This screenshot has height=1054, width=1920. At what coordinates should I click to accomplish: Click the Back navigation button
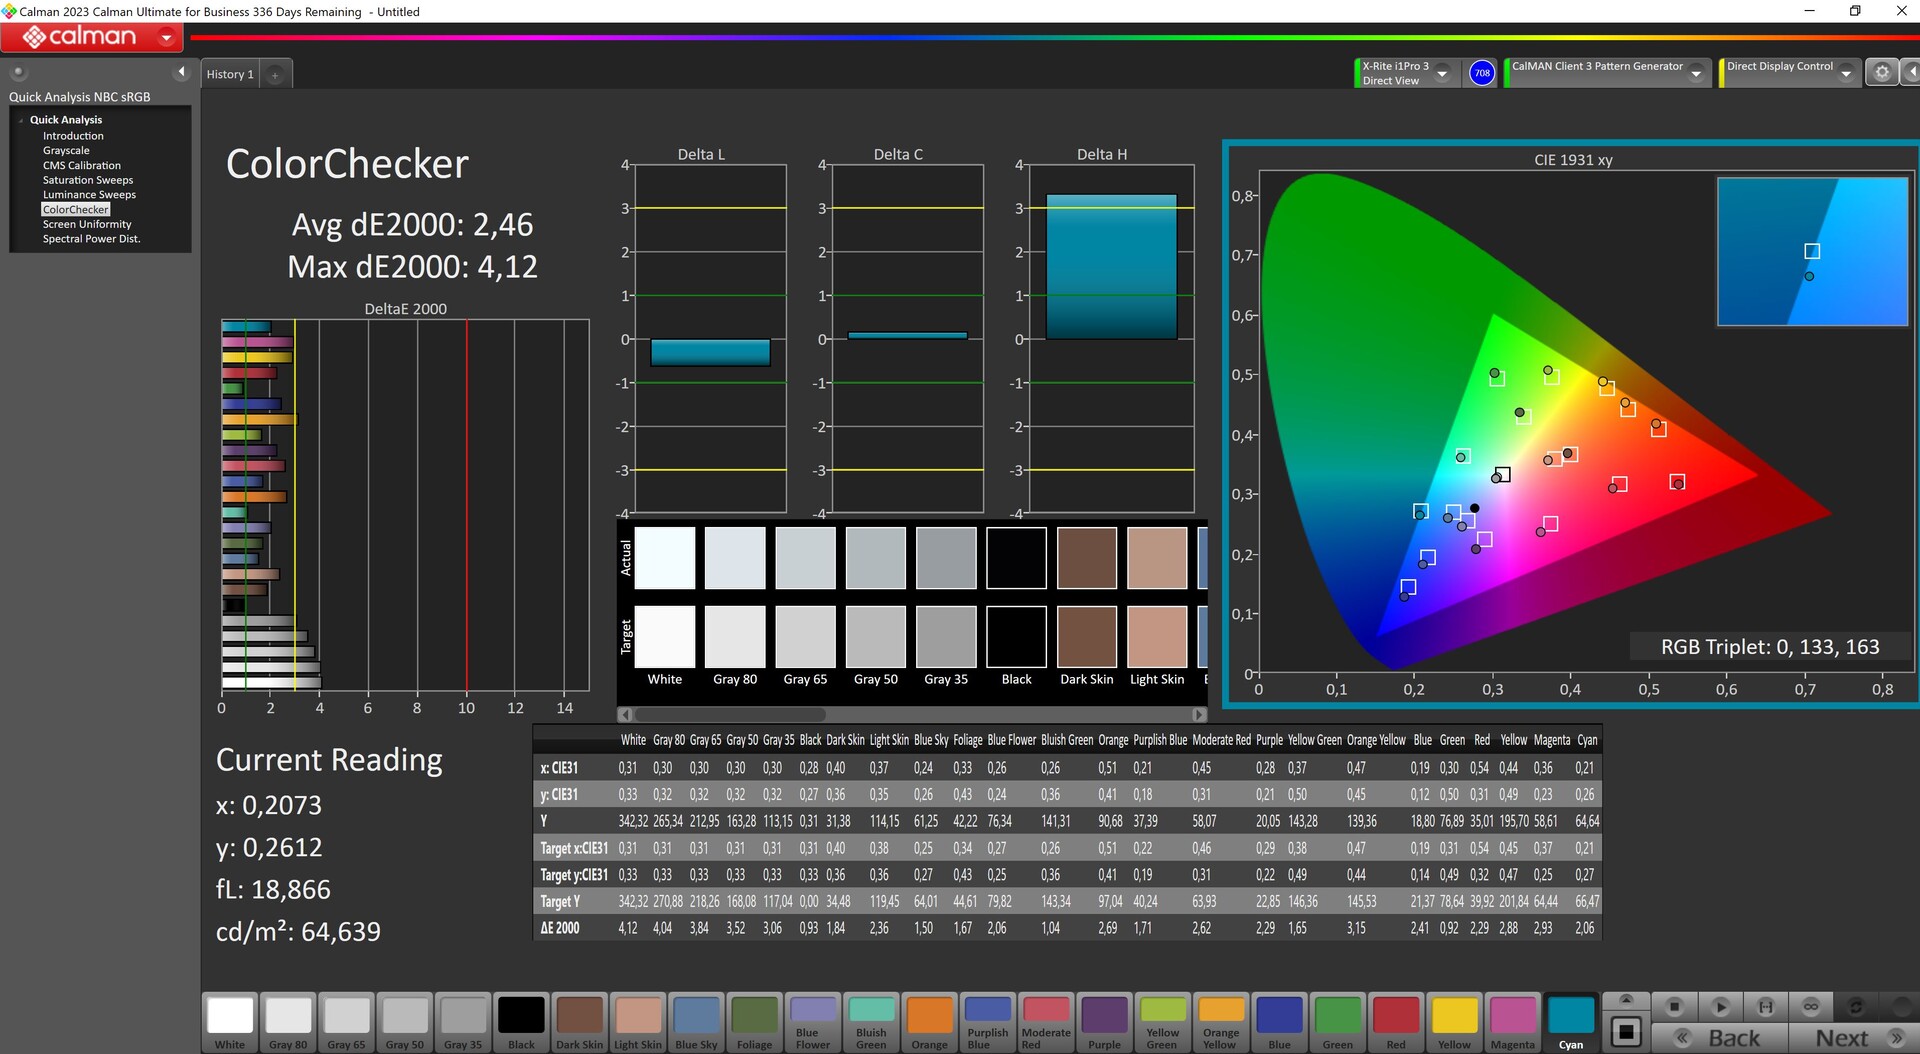click(1720, 1038)
